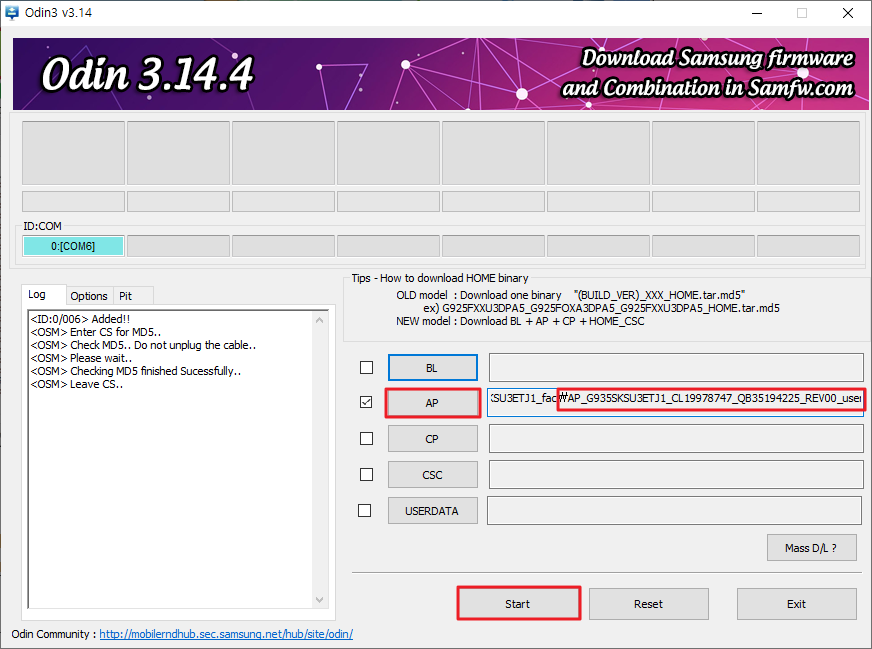Click the CSC file path field
The image size is (872, 649).
[x=676, y=474]
